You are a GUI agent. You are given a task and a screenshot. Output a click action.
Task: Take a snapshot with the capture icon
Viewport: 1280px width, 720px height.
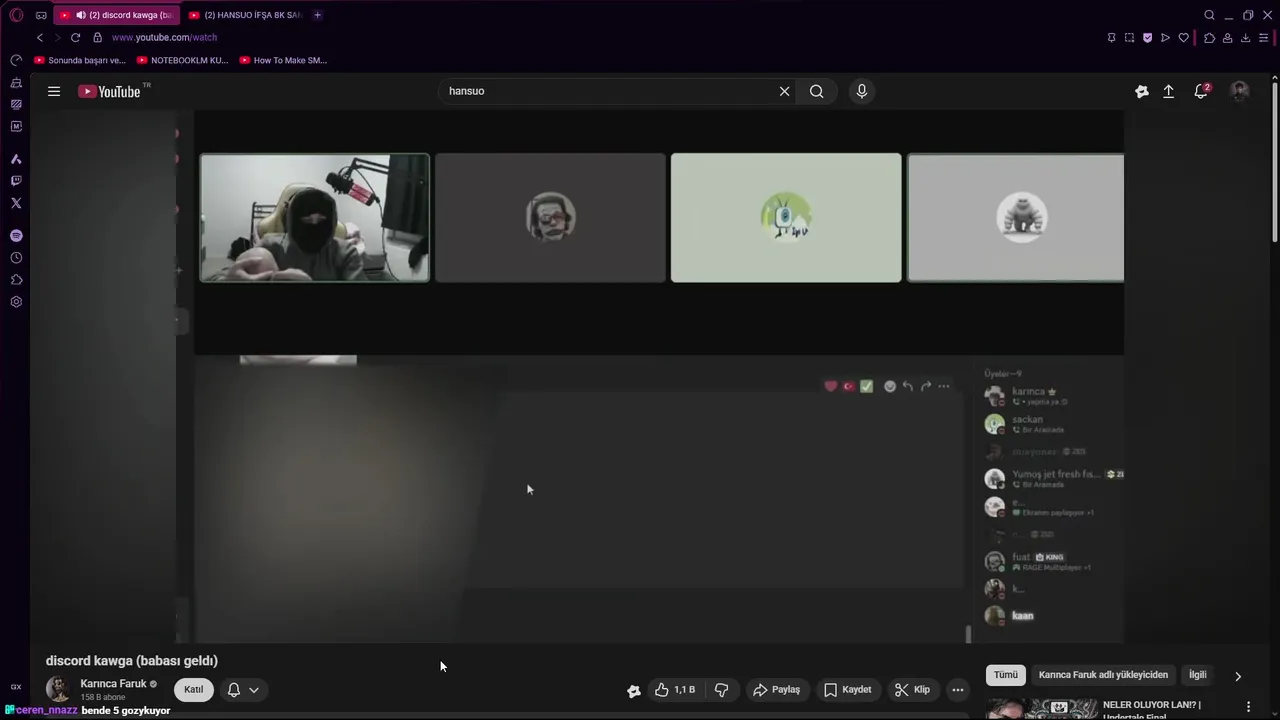(x=1129, y=38)
